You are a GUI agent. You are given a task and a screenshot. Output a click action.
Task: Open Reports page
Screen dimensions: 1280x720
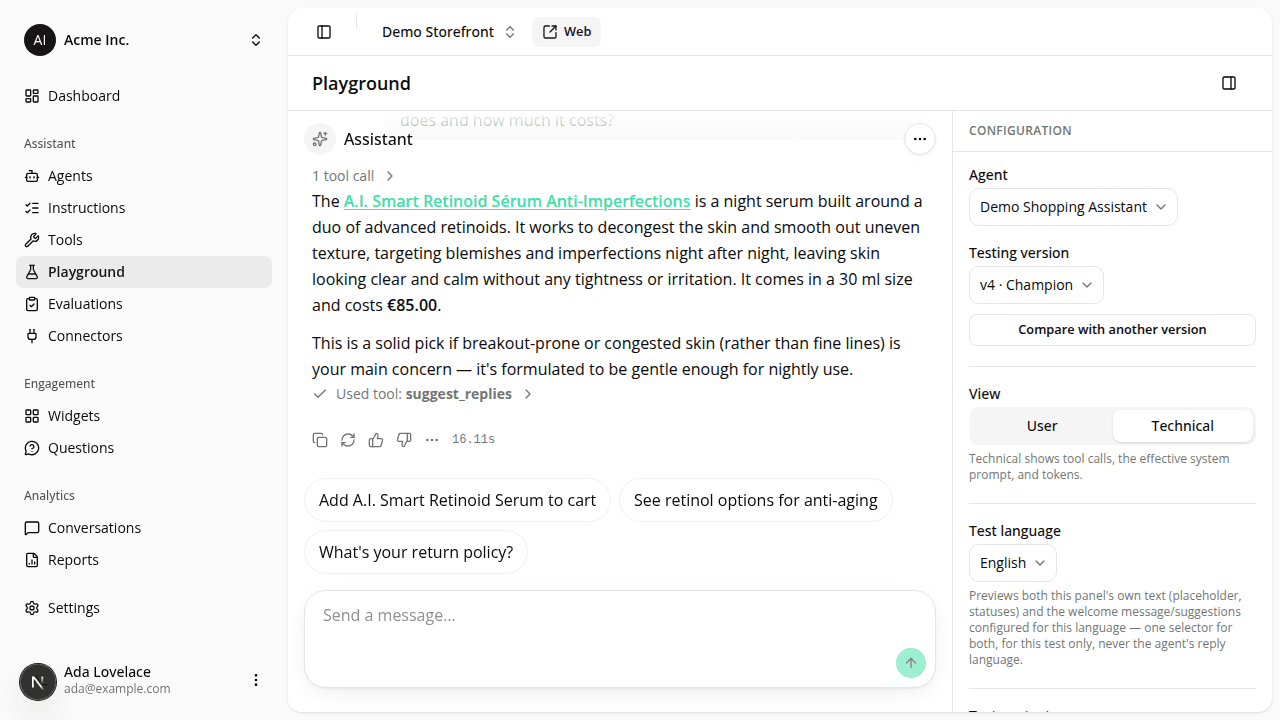(x=144, y=560)
